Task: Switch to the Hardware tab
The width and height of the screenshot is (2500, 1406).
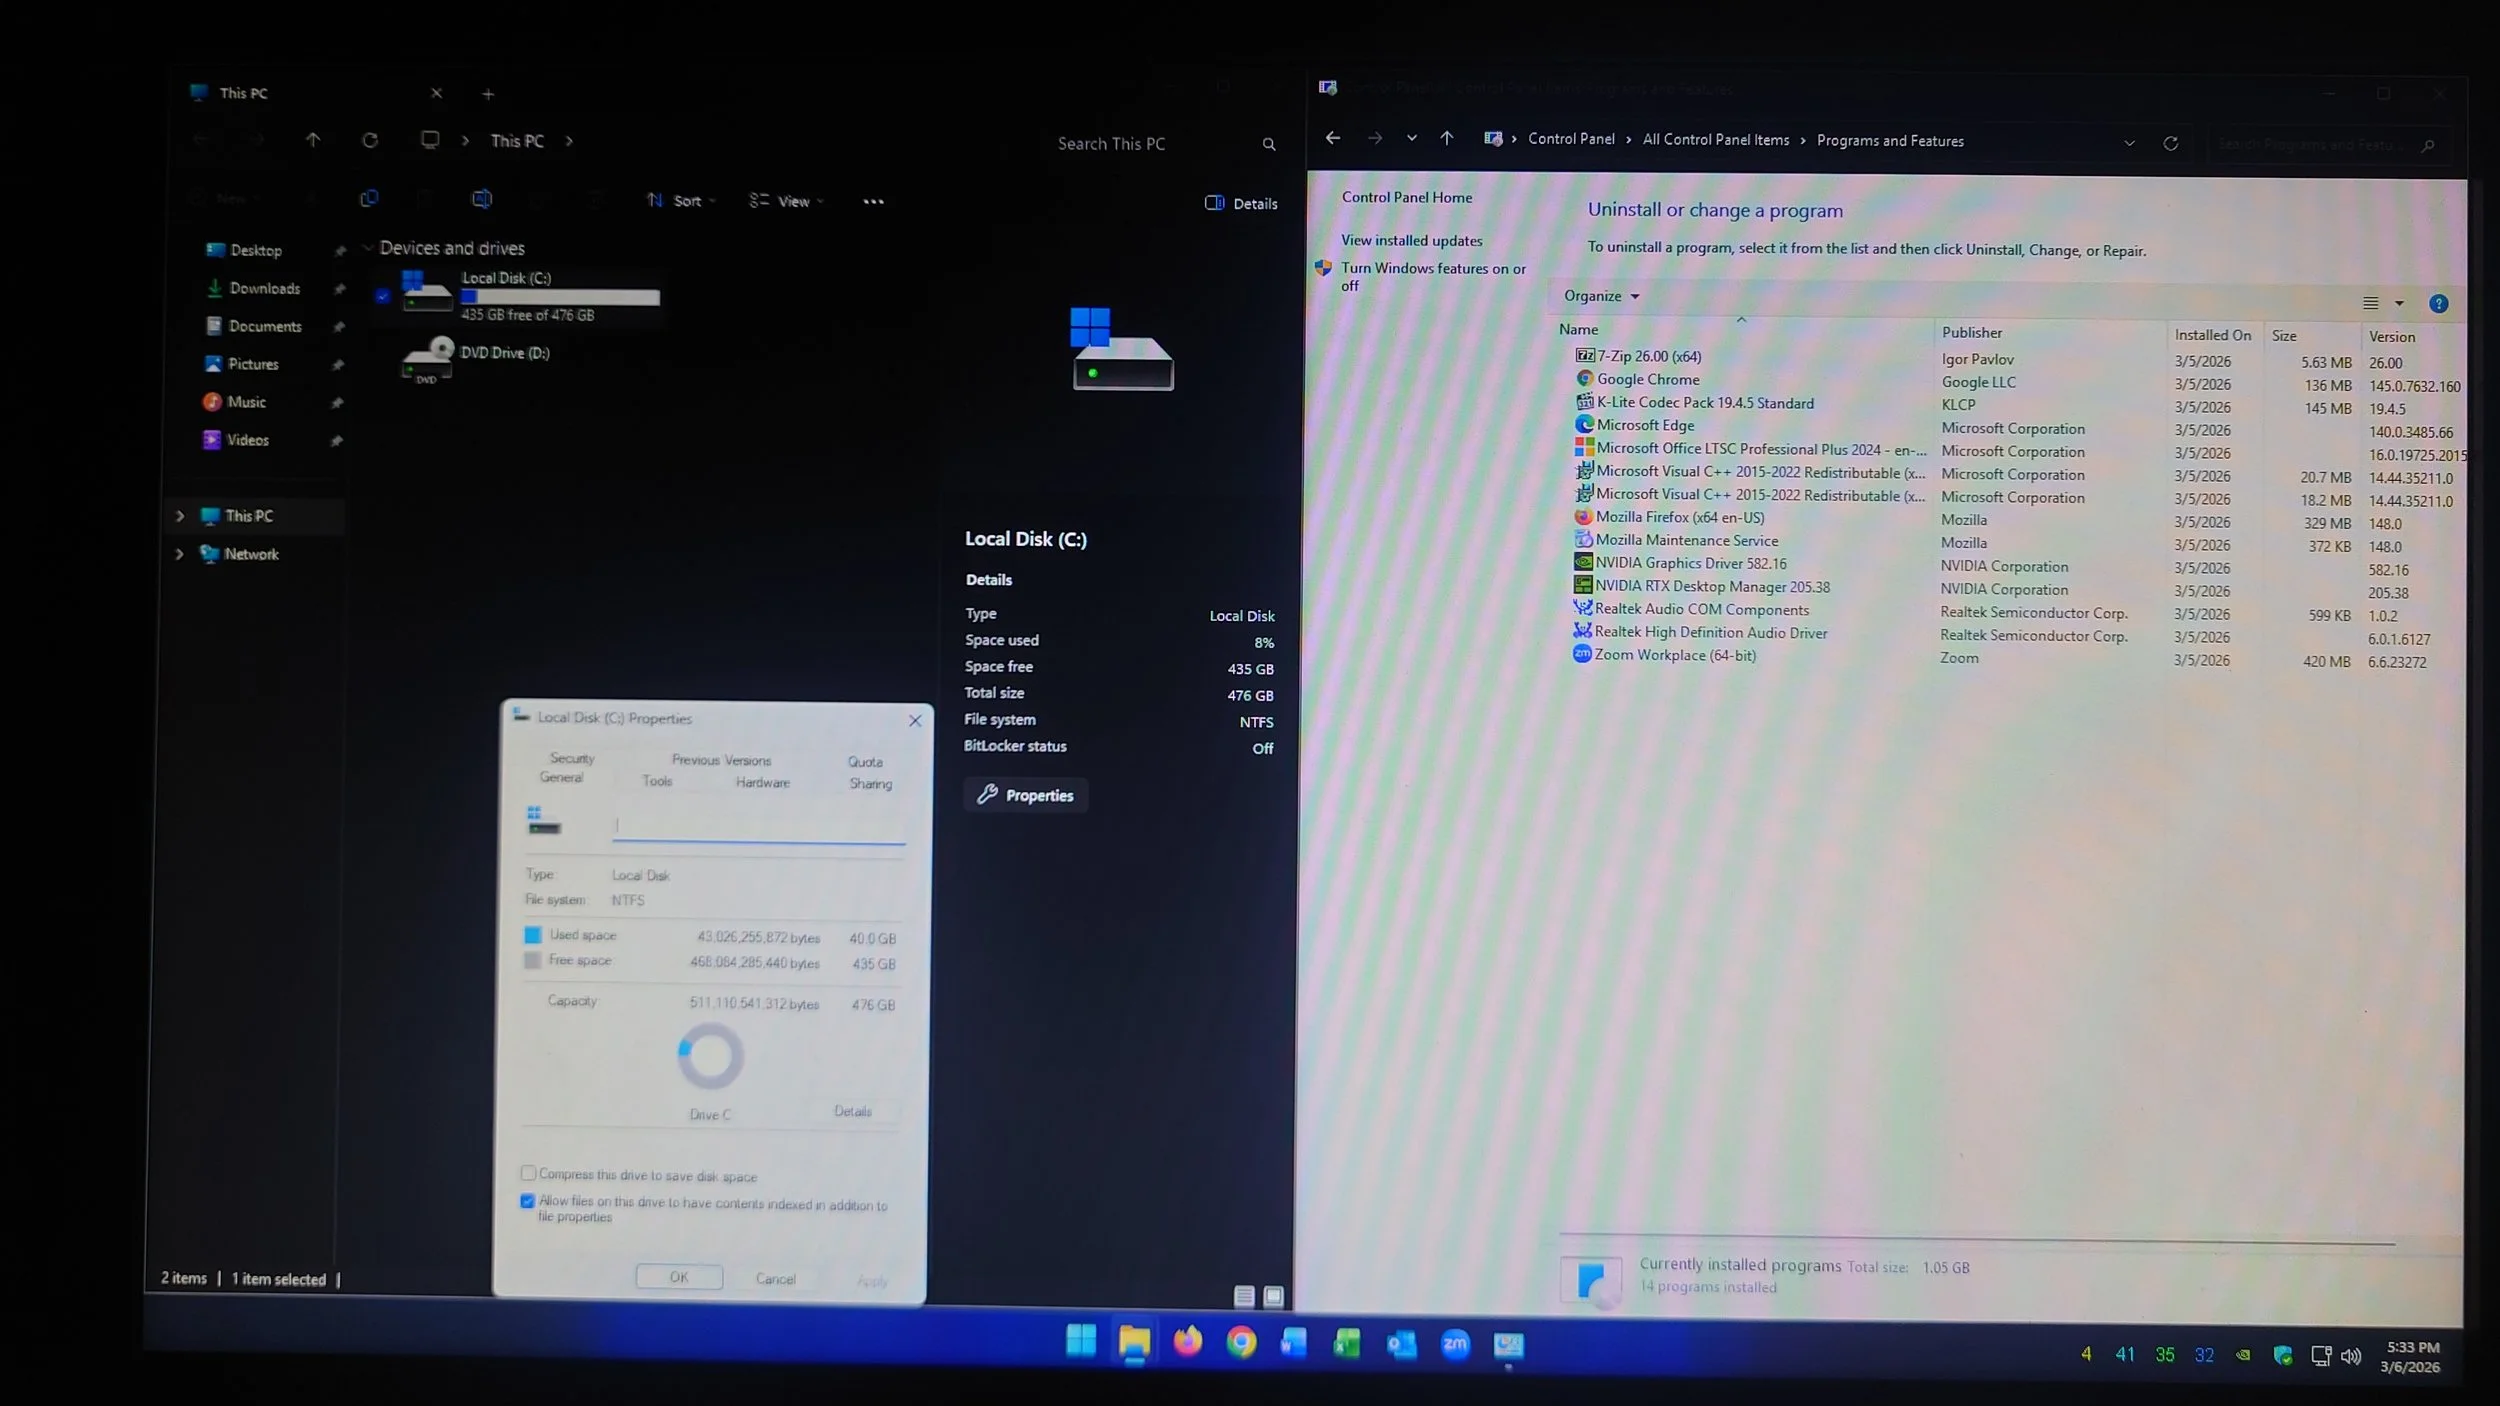Action: [762, 783]
